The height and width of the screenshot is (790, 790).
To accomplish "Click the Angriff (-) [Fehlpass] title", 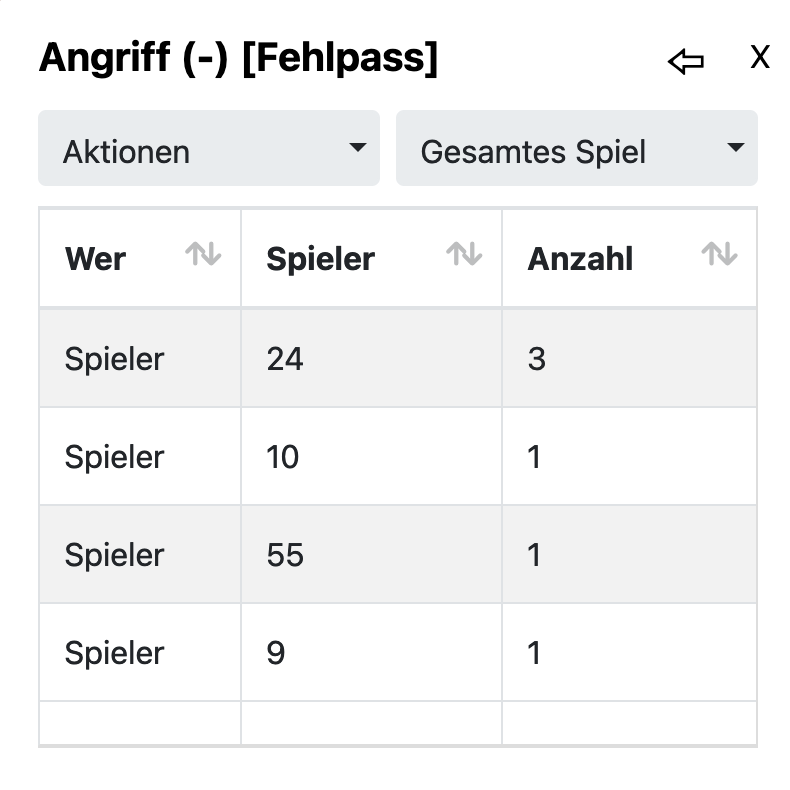I will [238, 59].
